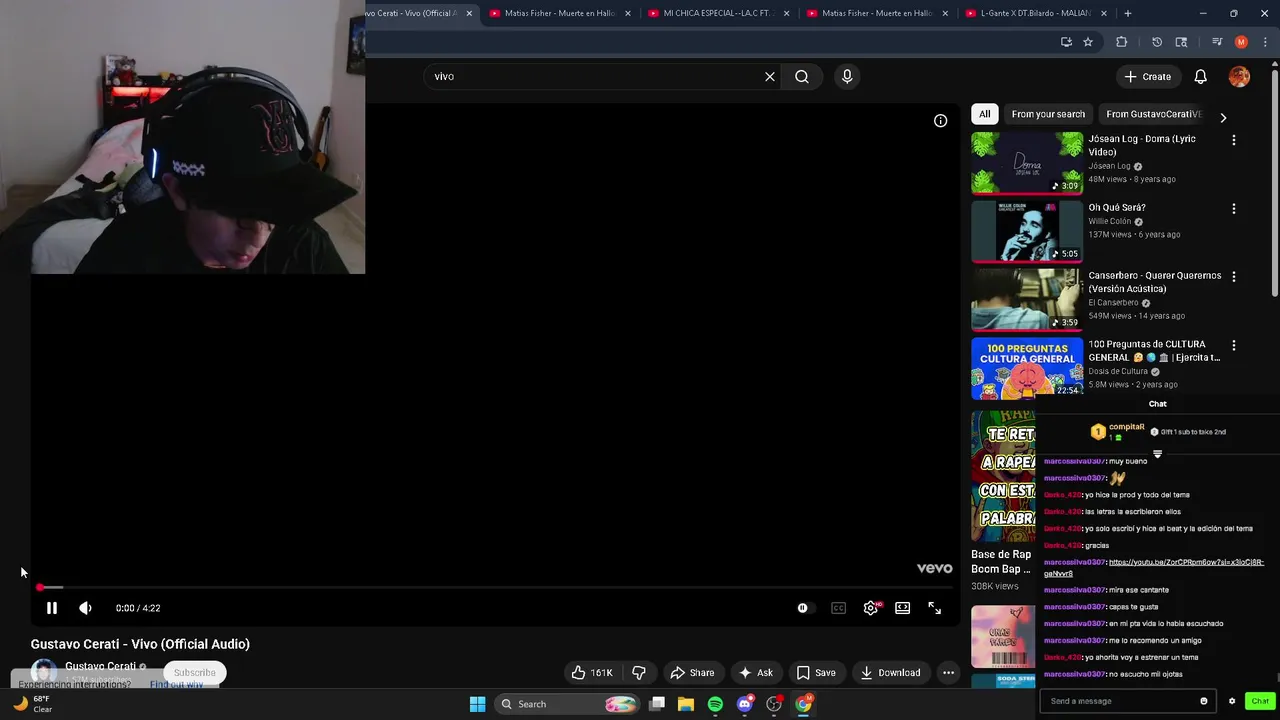1280x720 pixels.
Task: Open the 'Oh Qué Será?' Willie Colón thumbnail
Action: point(1027,231)
